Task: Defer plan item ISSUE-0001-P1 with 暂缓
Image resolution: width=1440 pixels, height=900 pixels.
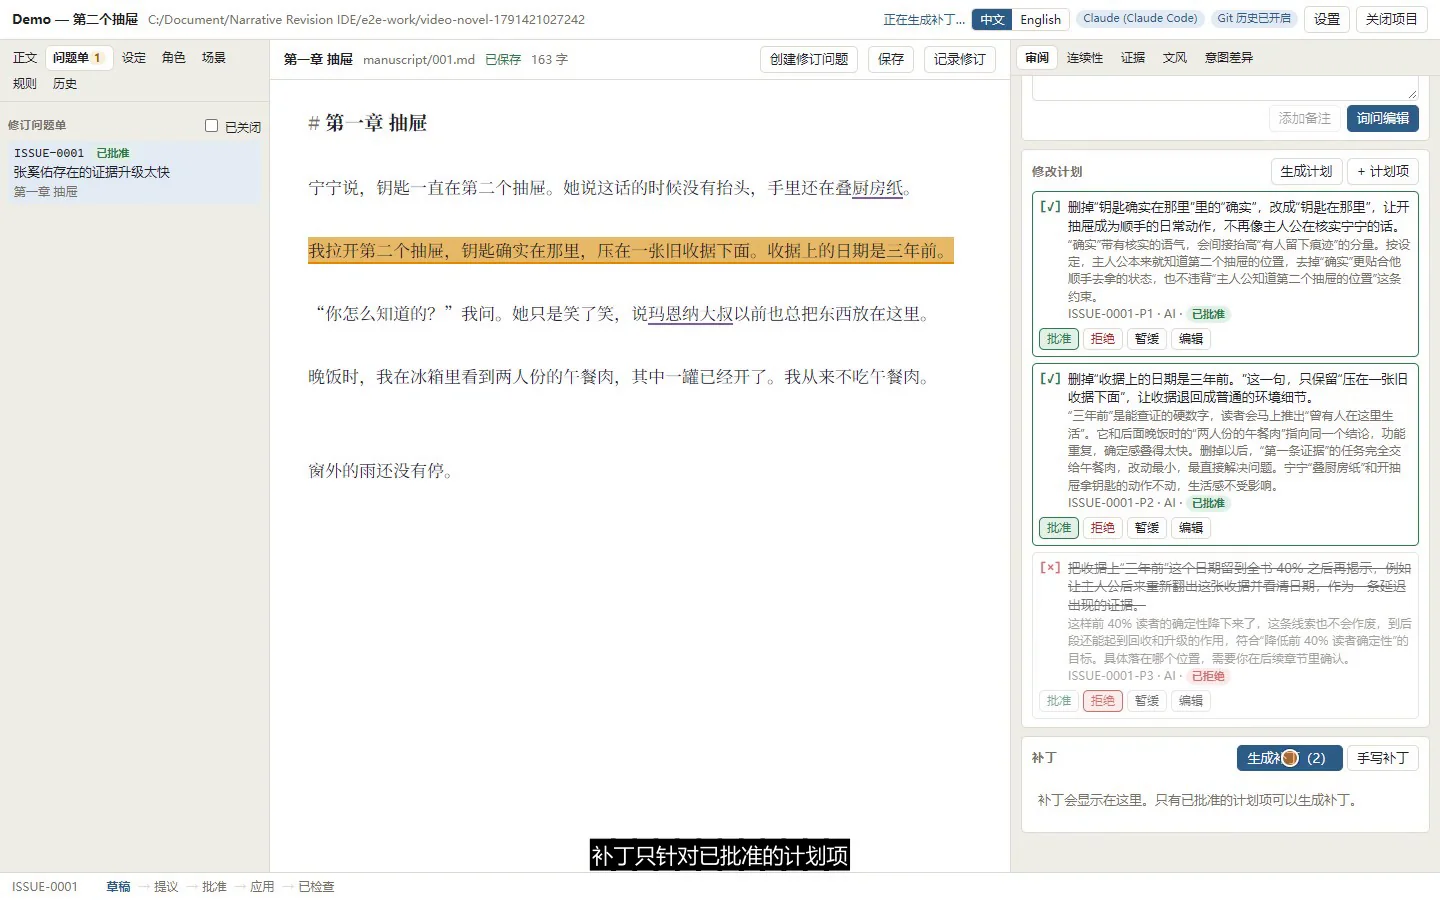Action: [x=1147, y=339]
